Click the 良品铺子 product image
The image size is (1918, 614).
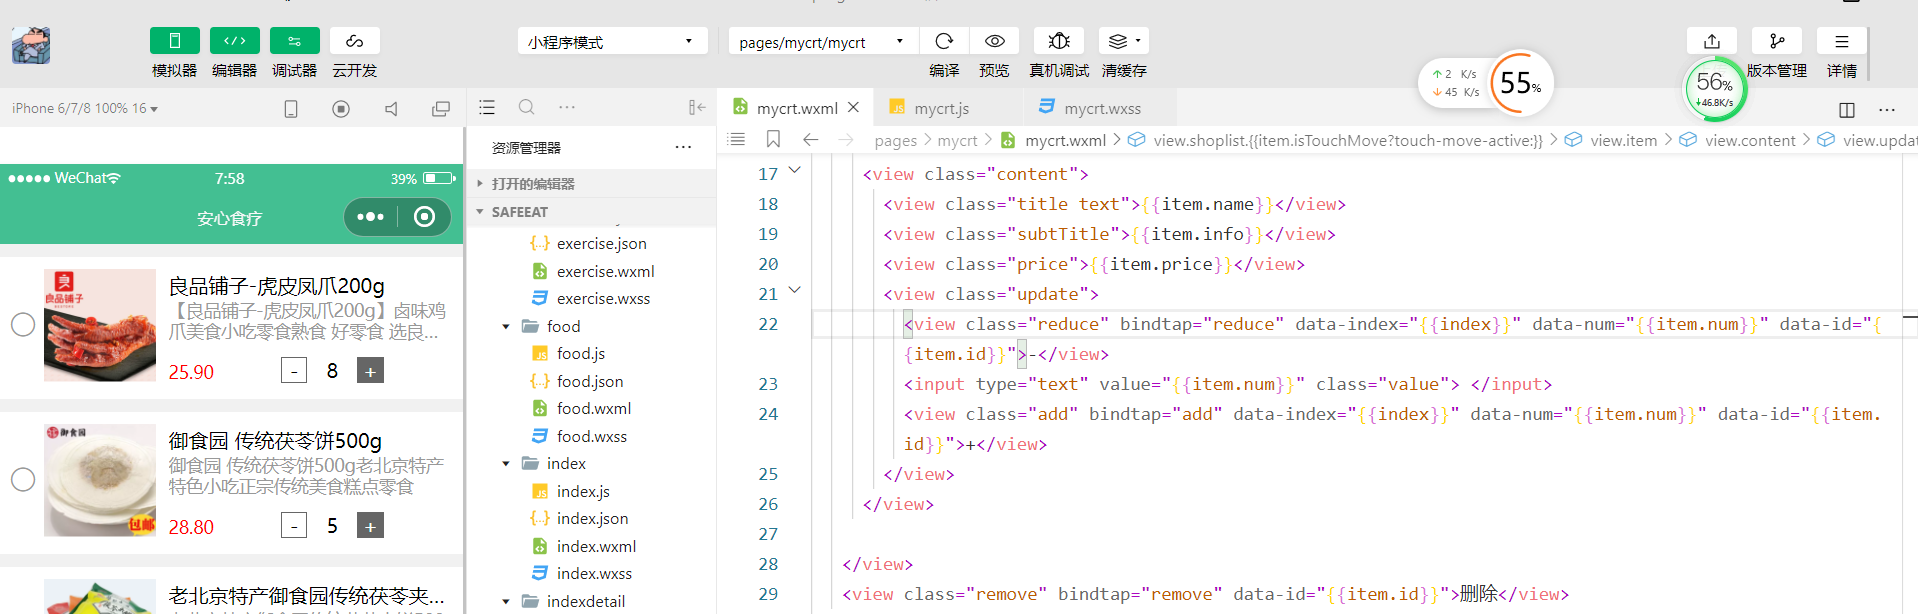pyautogui.click(x=100, y=325)
